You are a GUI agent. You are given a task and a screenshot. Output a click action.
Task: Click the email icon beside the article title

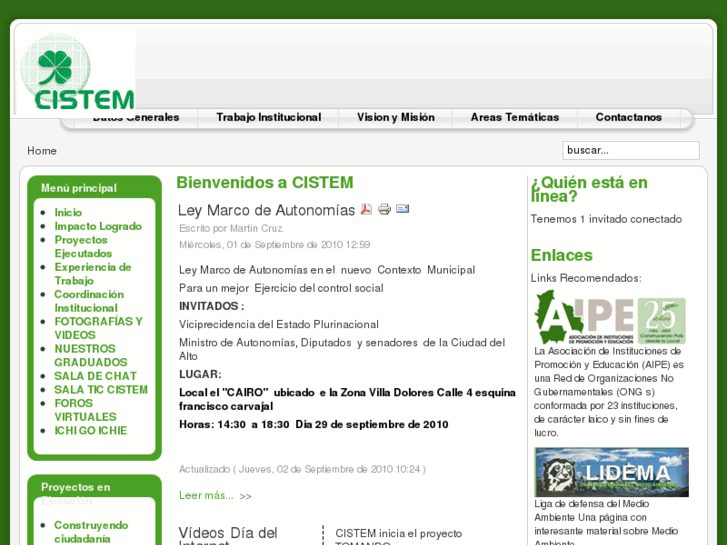coord(402,209)
